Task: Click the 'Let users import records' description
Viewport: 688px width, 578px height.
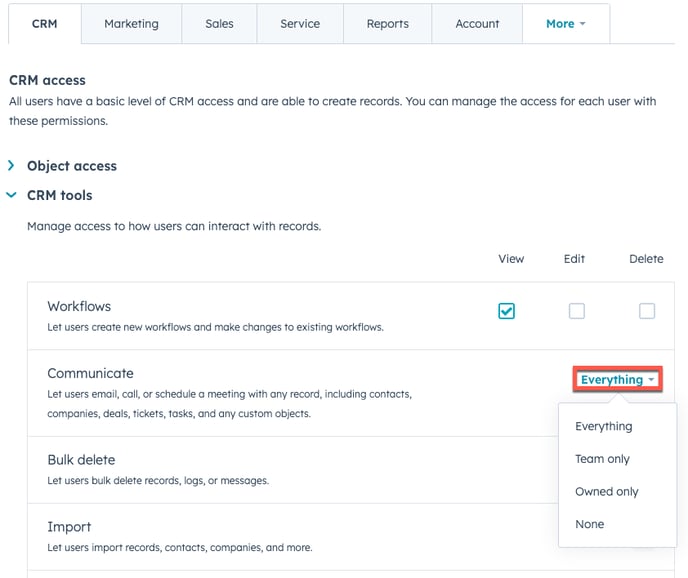Action: (180, 547)
